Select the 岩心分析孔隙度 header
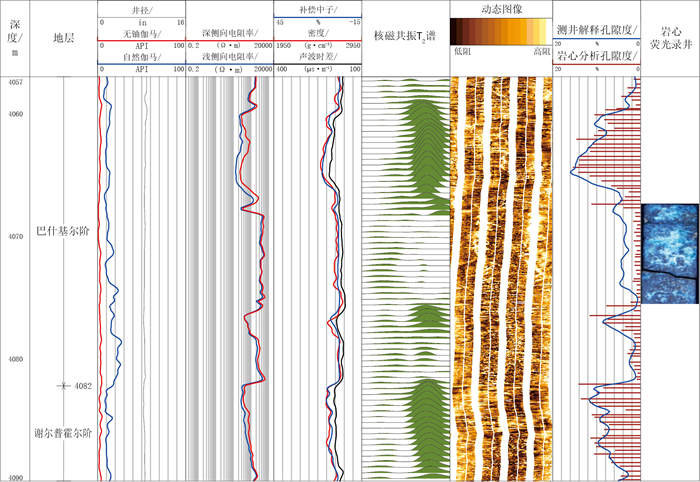The height and width of the screenshot is (482, 700). 597,56
